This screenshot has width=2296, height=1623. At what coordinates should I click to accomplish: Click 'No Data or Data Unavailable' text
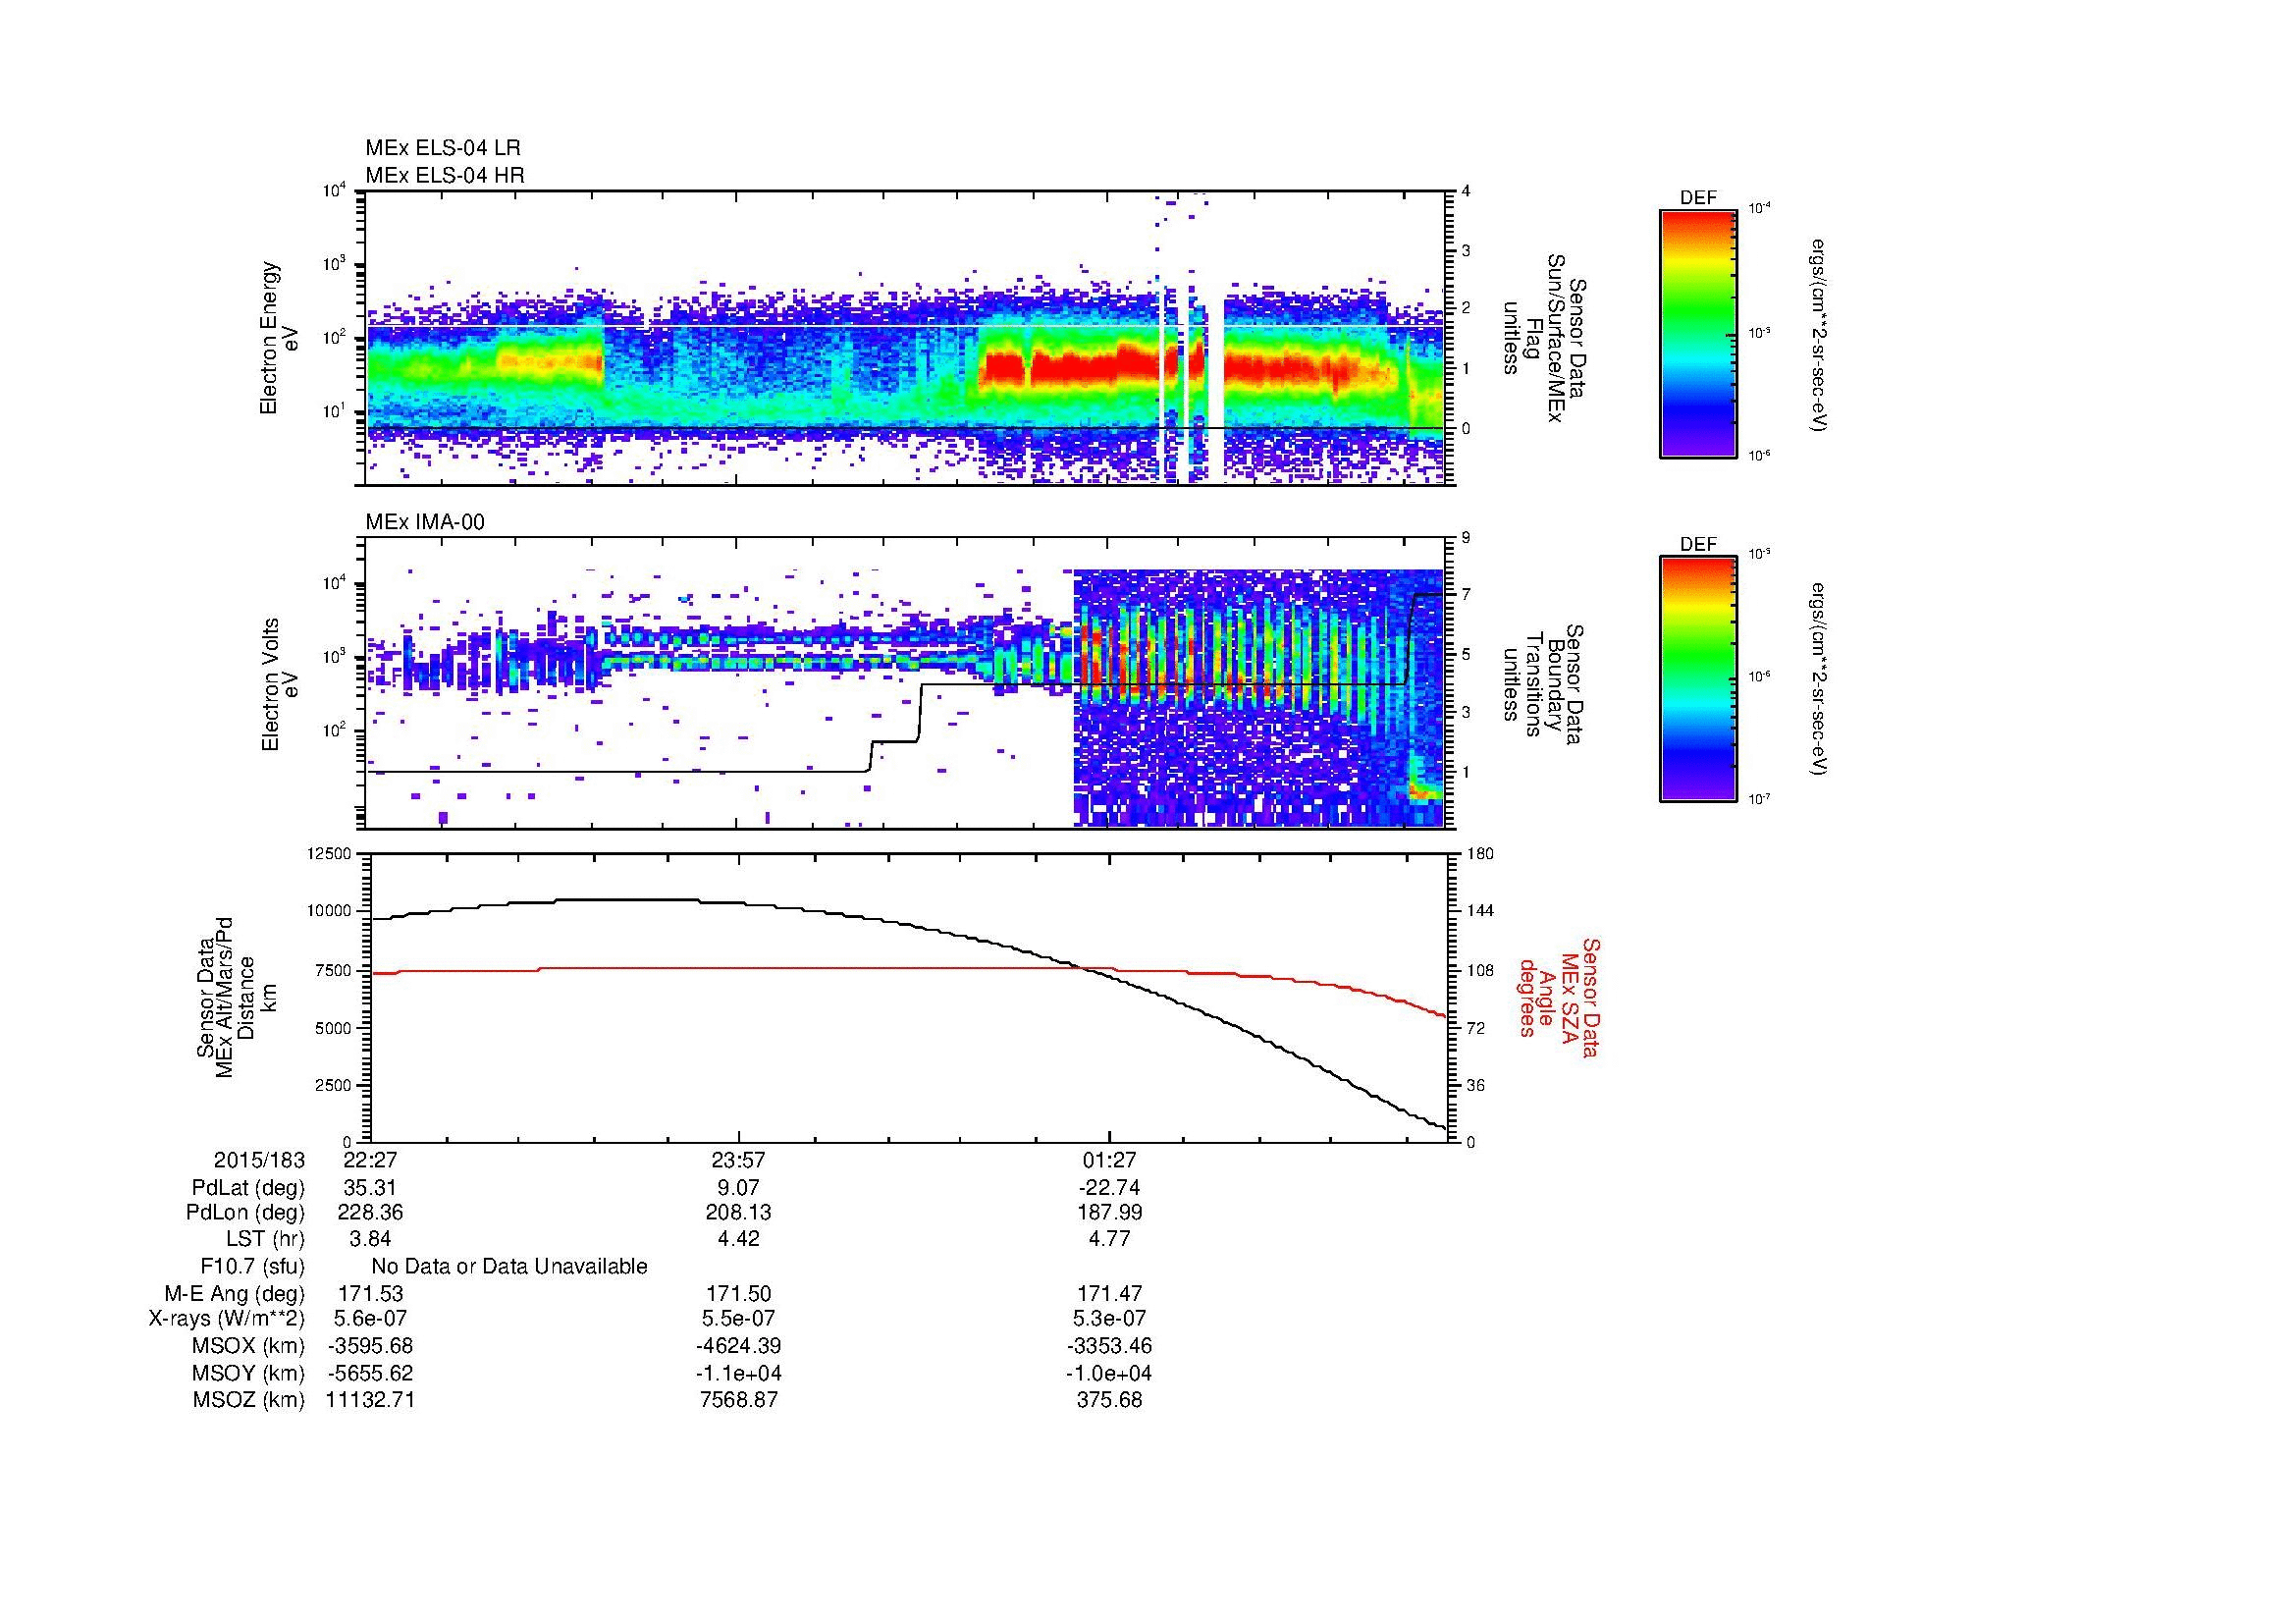pyautogui.click(x=509, y=1267)
